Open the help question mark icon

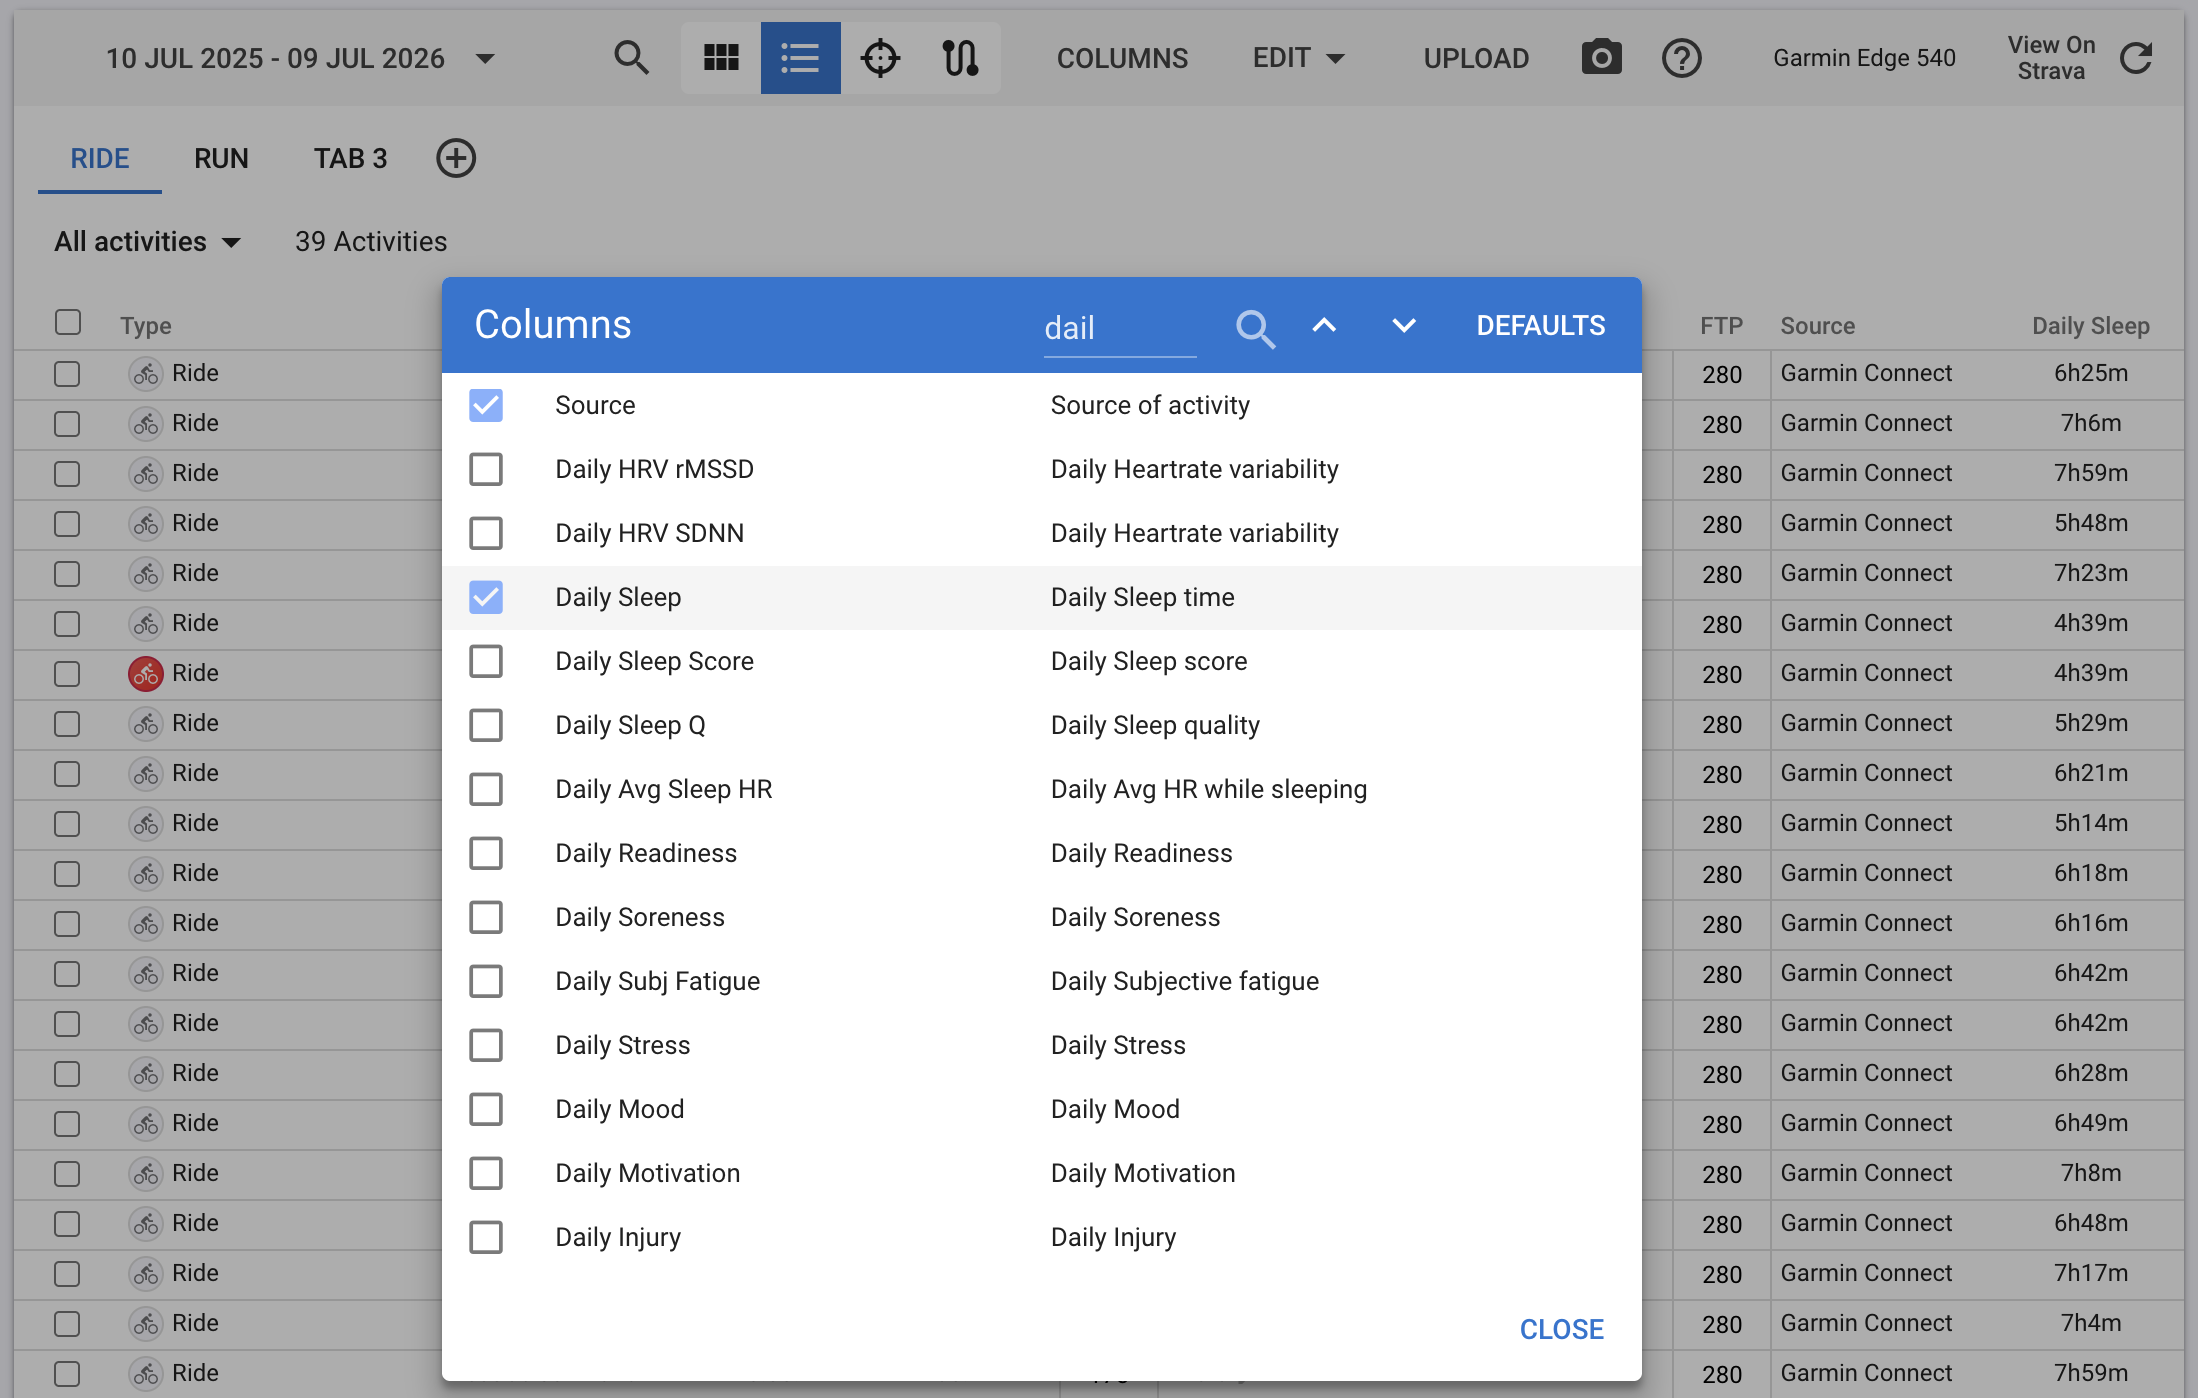coord(1681,58)
